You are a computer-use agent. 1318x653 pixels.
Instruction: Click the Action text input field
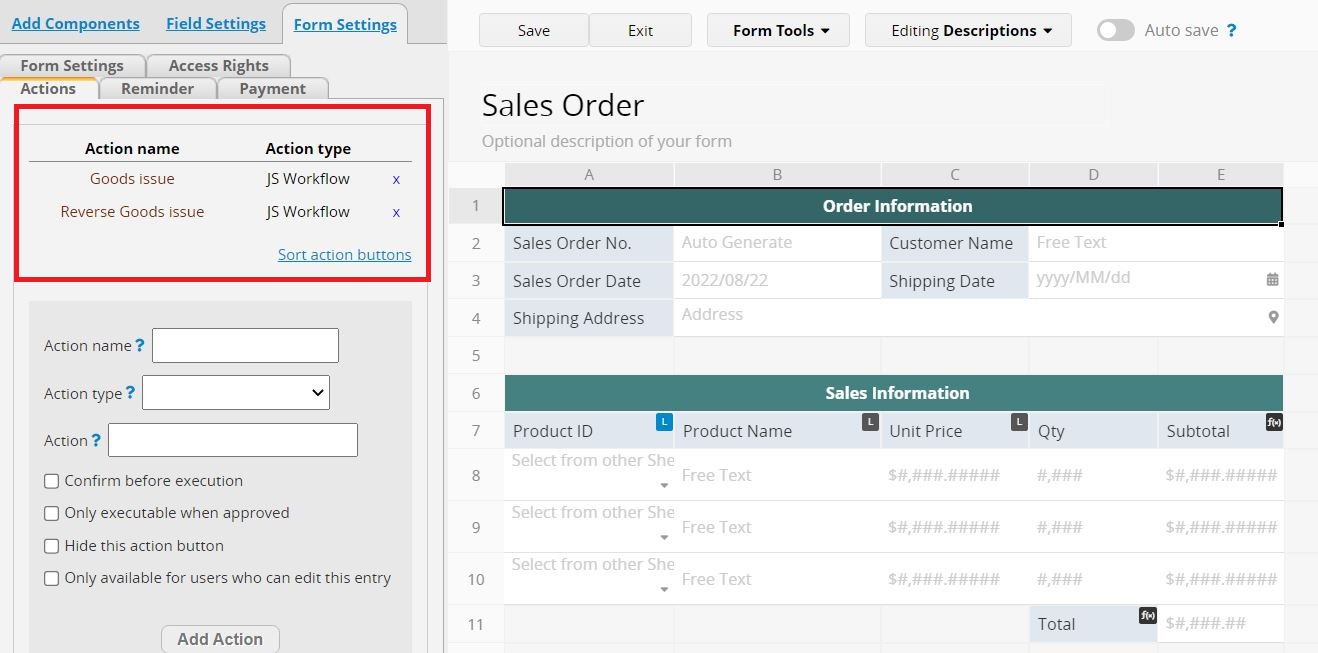(x=233, y=440)
